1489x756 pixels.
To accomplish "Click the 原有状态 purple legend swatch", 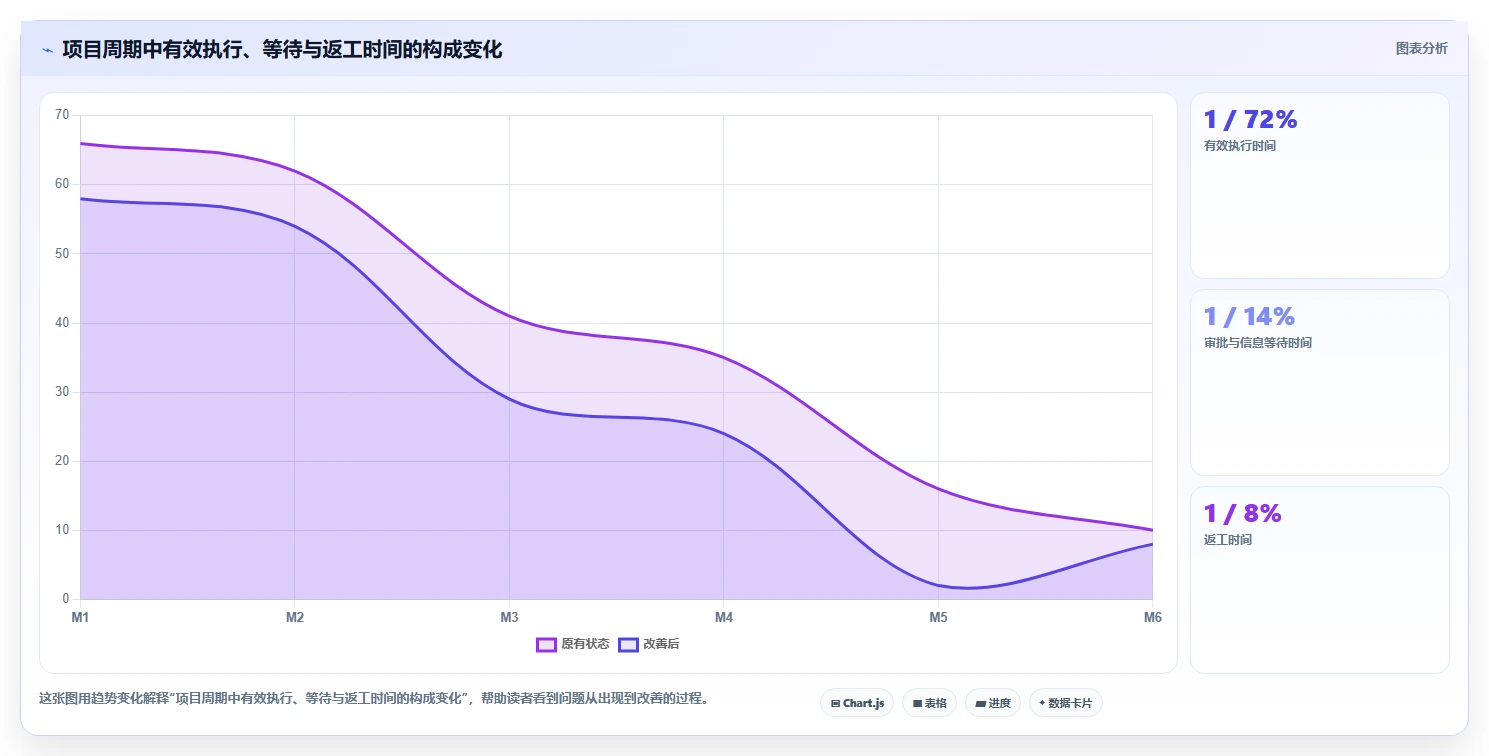I will pos(546,644).
